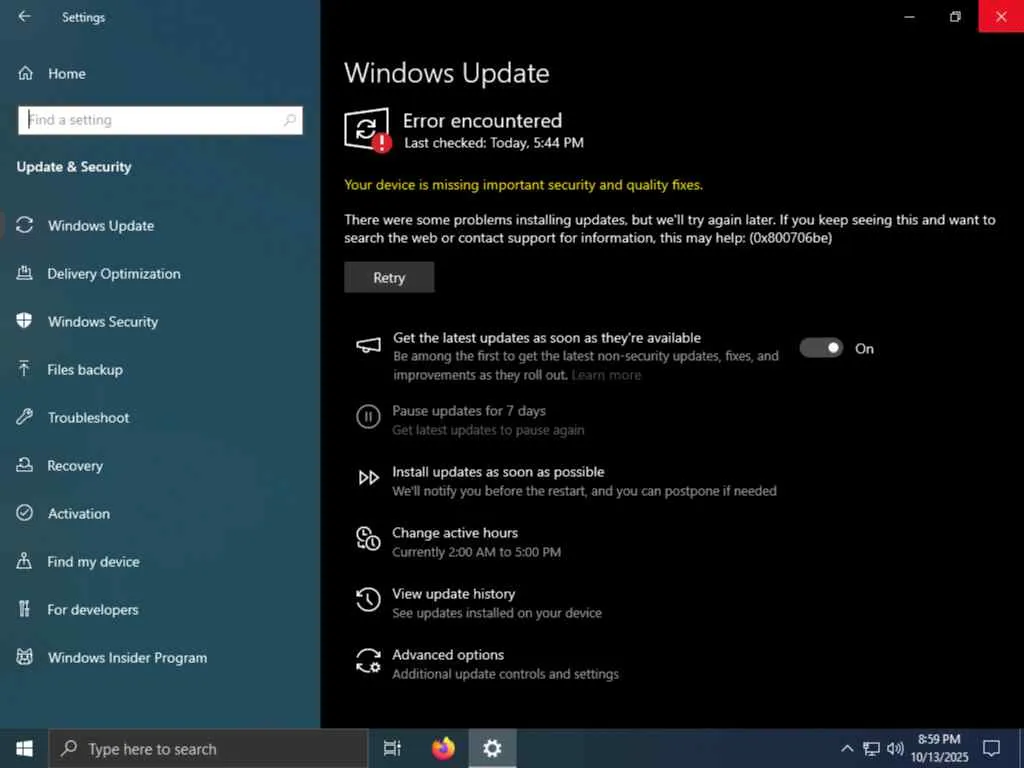This screenshot has width=1024, height=768.
Task: Click the missing security fixes warning text
Action: click(x=524, y=185)
